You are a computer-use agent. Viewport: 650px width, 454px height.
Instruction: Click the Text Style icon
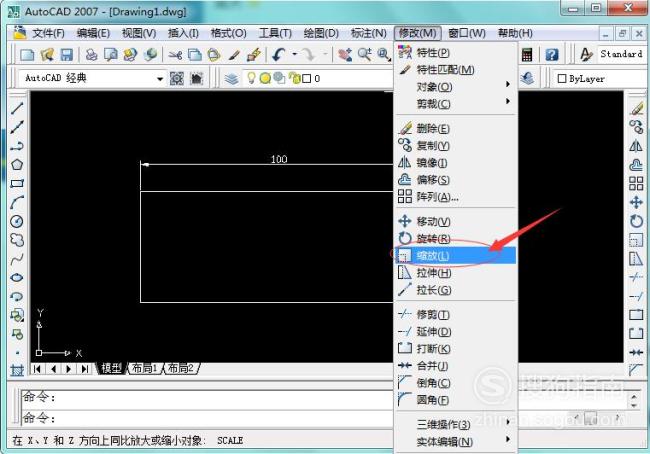tap(586, 55)
